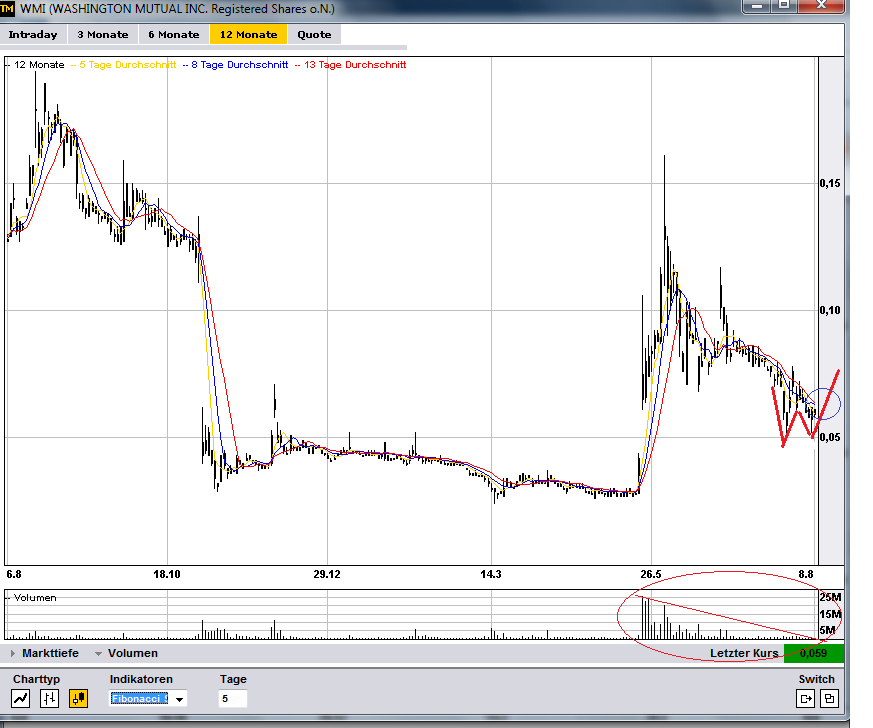
Task: Click the 0,05 price axis label
Action: coord(830,437)
